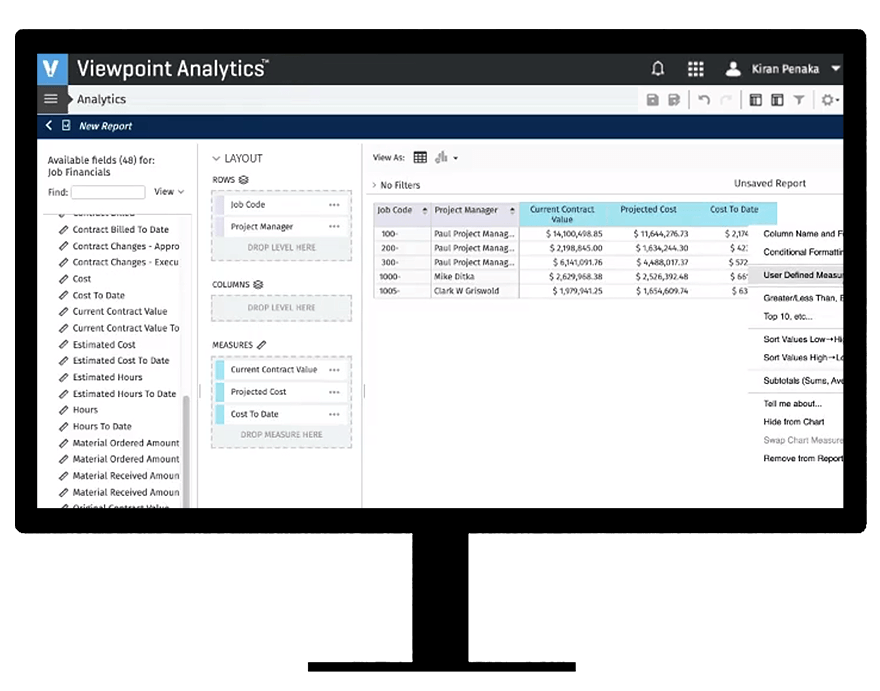Open the chart type dropdown arrow
Screen dimensions: 880x691
coord(455,158)
